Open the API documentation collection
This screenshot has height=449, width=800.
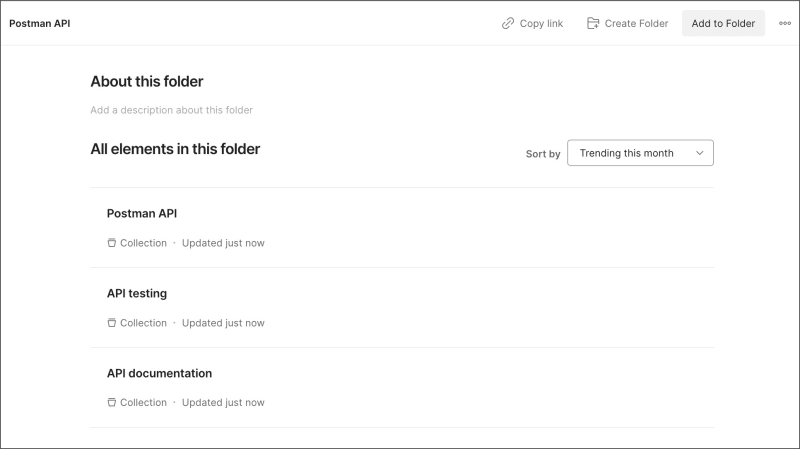[402, 388]
